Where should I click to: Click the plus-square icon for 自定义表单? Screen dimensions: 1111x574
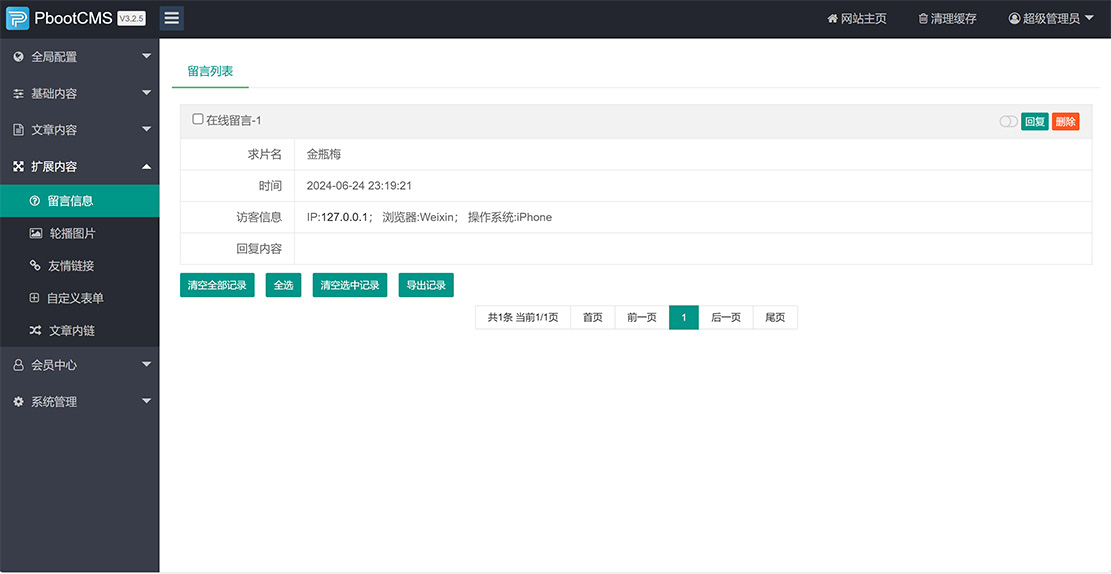[34, 298]
